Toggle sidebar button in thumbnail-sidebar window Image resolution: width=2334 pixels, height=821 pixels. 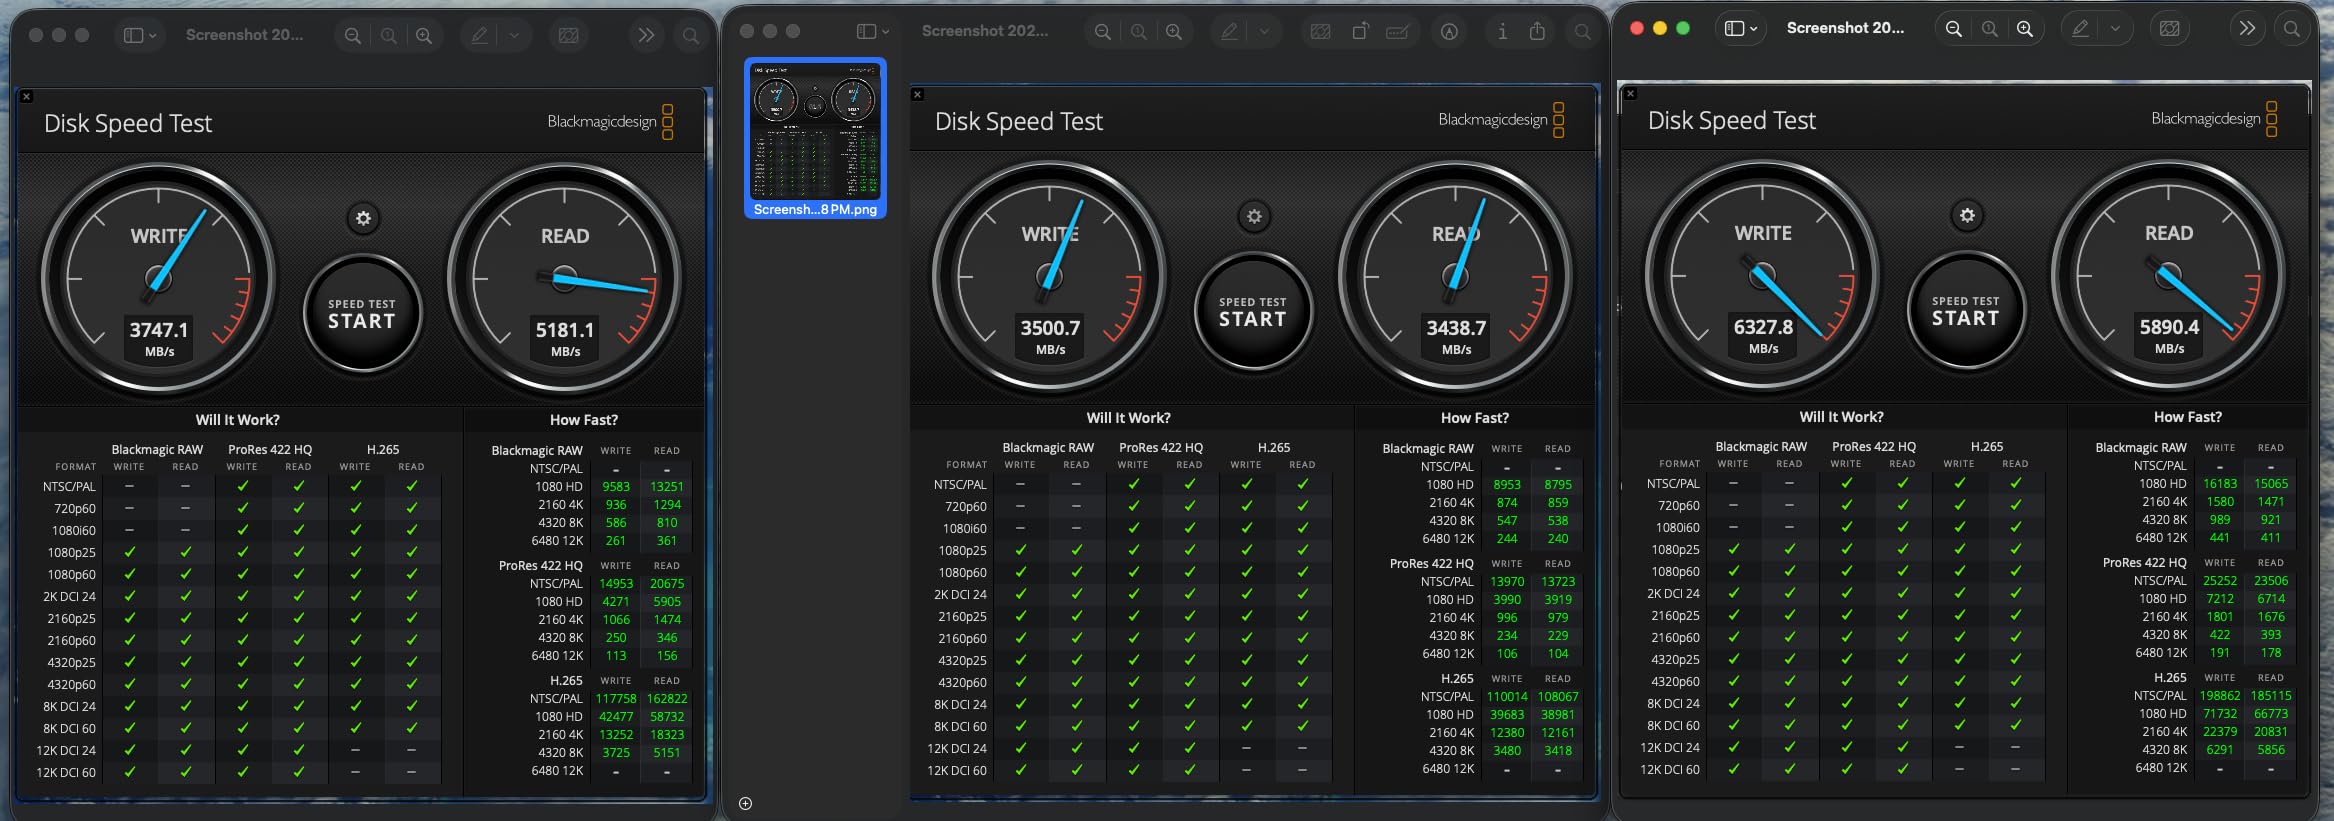point(866,32)
